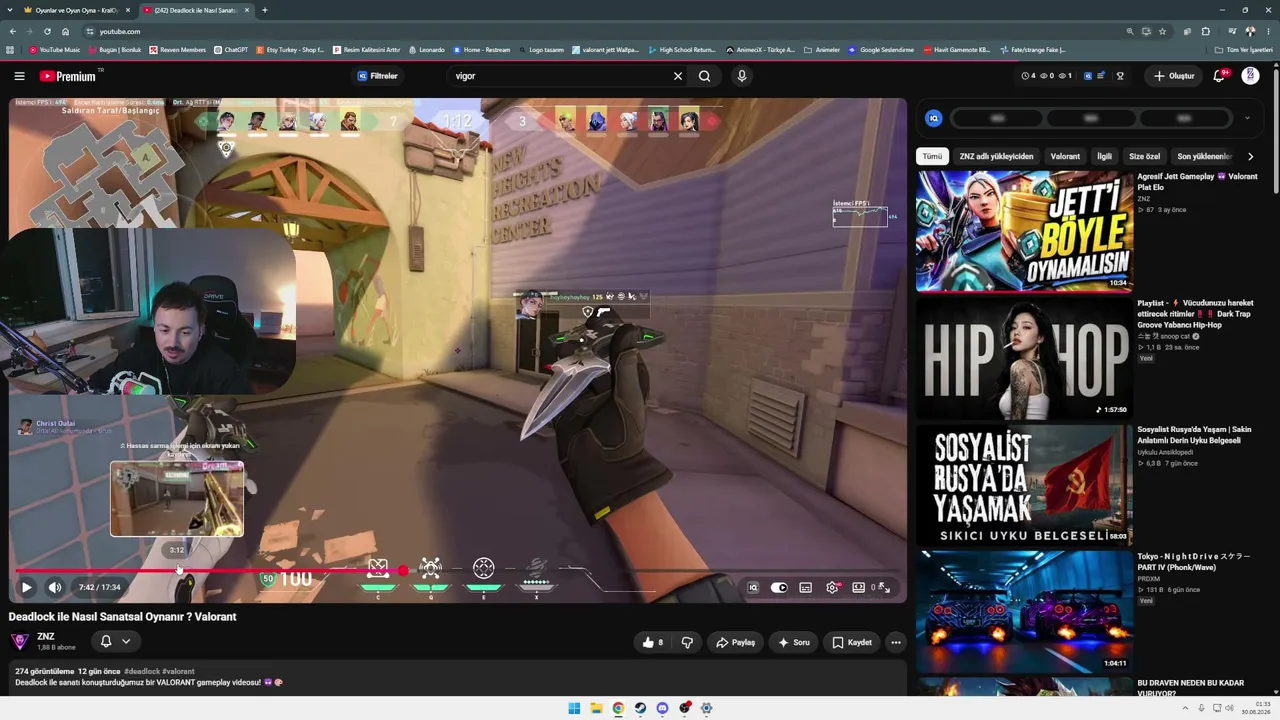Viewport: 1280px width, 720px height.
Task: Open the ZNZ channel name link
Action: (x=46, y=636)
